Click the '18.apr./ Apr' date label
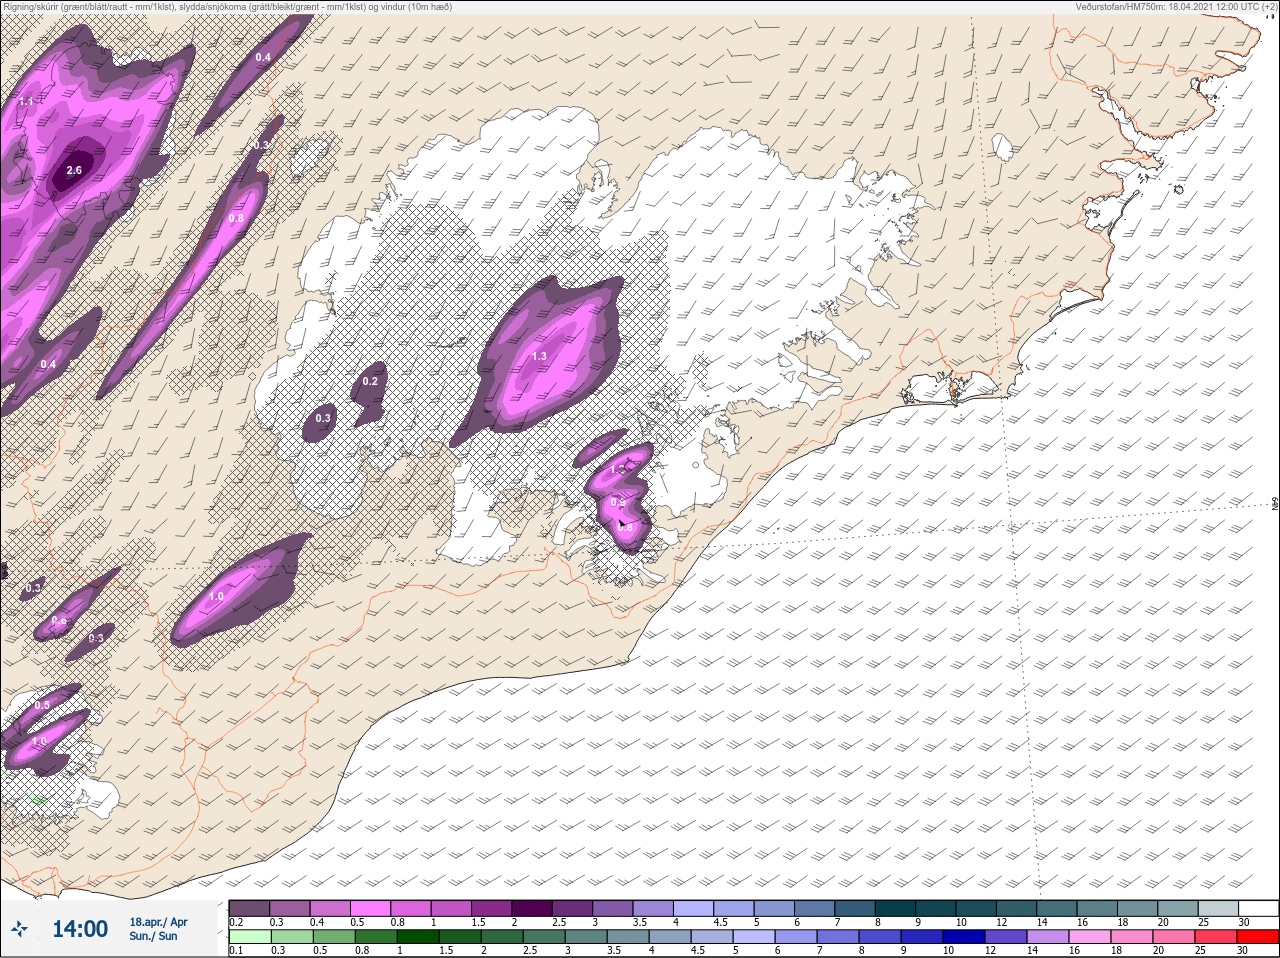 158,922
